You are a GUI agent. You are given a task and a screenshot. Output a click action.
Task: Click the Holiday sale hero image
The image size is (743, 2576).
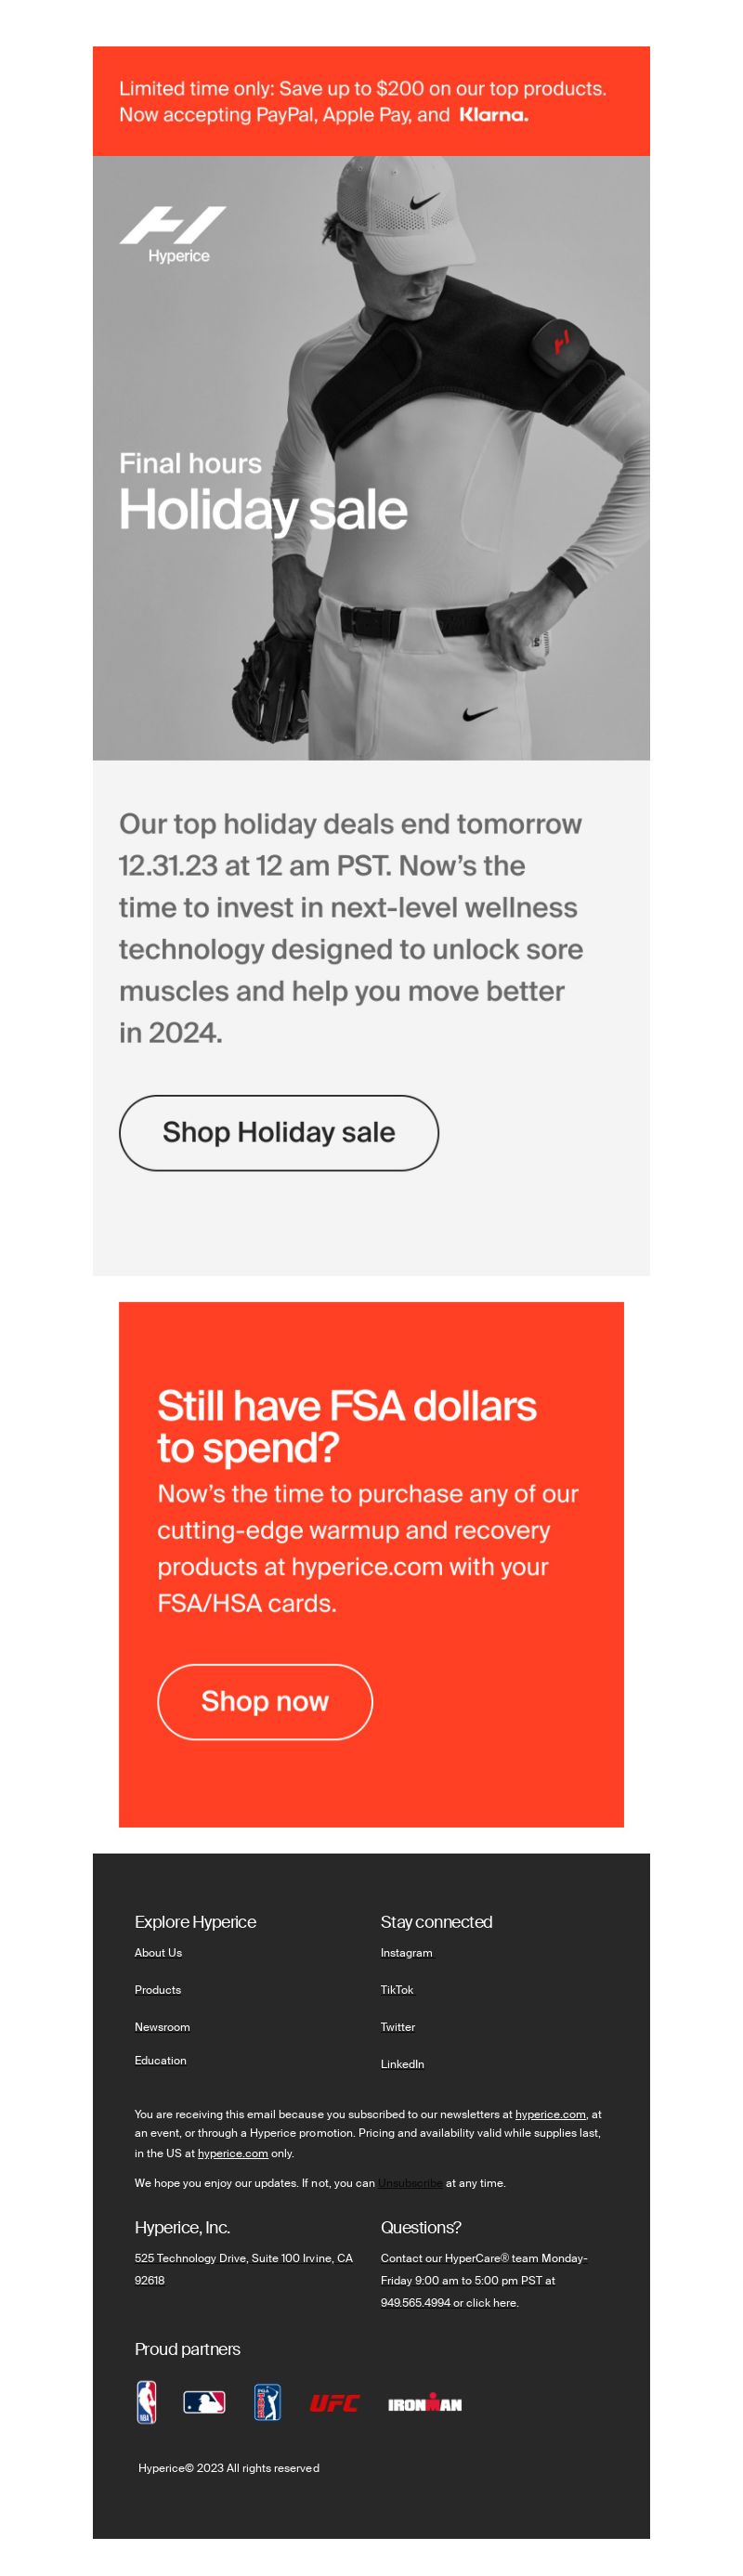tap(371, 457)
